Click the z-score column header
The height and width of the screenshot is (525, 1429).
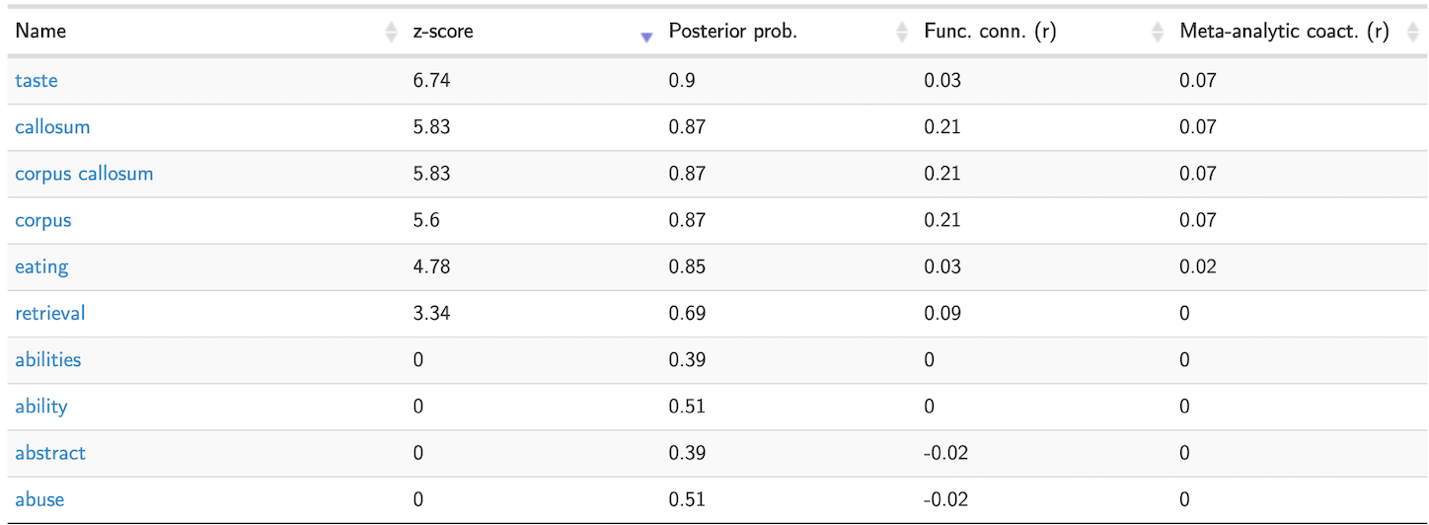[443, 31]
